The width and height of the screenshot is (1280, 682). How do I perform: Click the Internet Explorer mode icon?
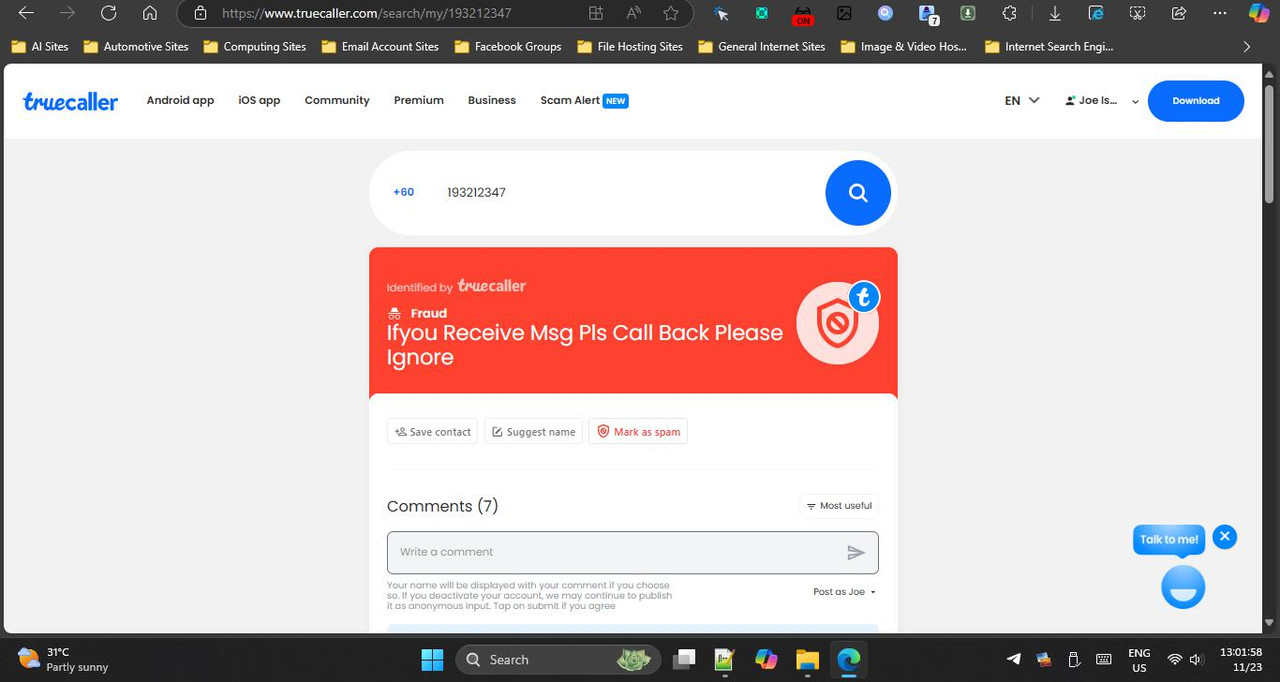point(1096,14)
